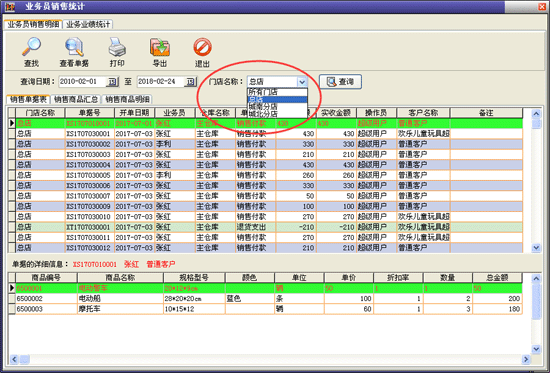Open the 销售单据表 tab
This screenshot has height=373, width=550.
(28, 99)
